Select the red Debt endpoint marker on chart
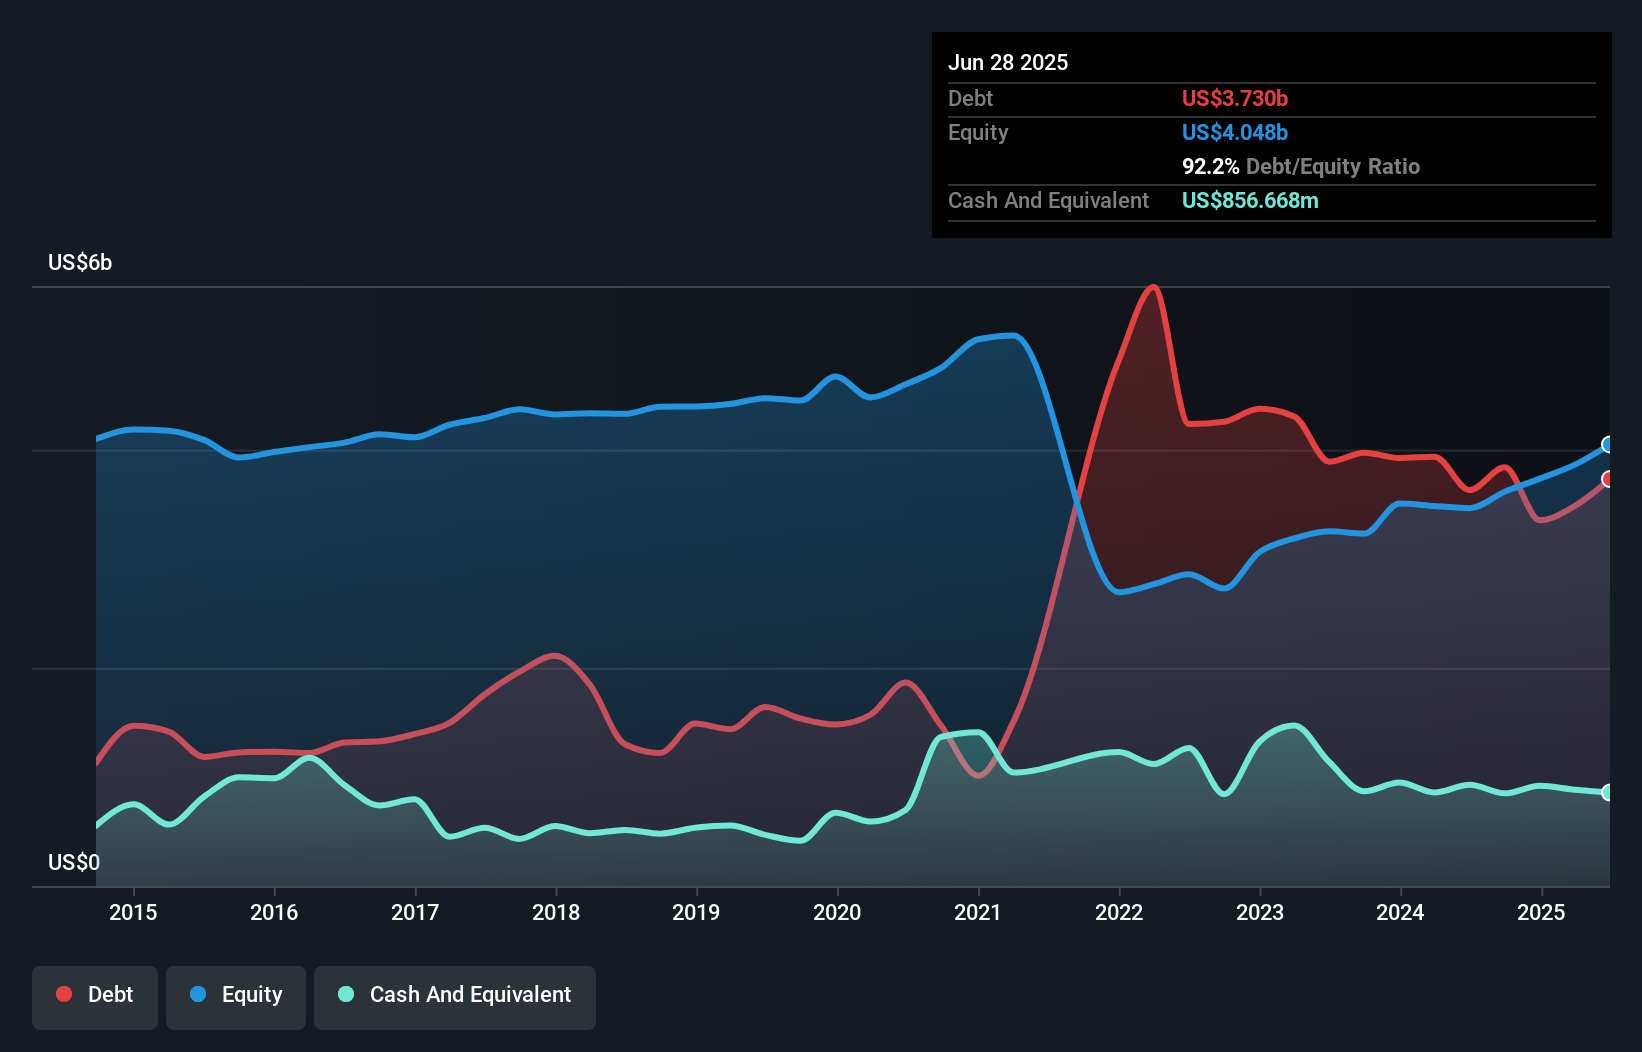This screenshot has width=1642, height=1052. click(x=1607, y=479)
